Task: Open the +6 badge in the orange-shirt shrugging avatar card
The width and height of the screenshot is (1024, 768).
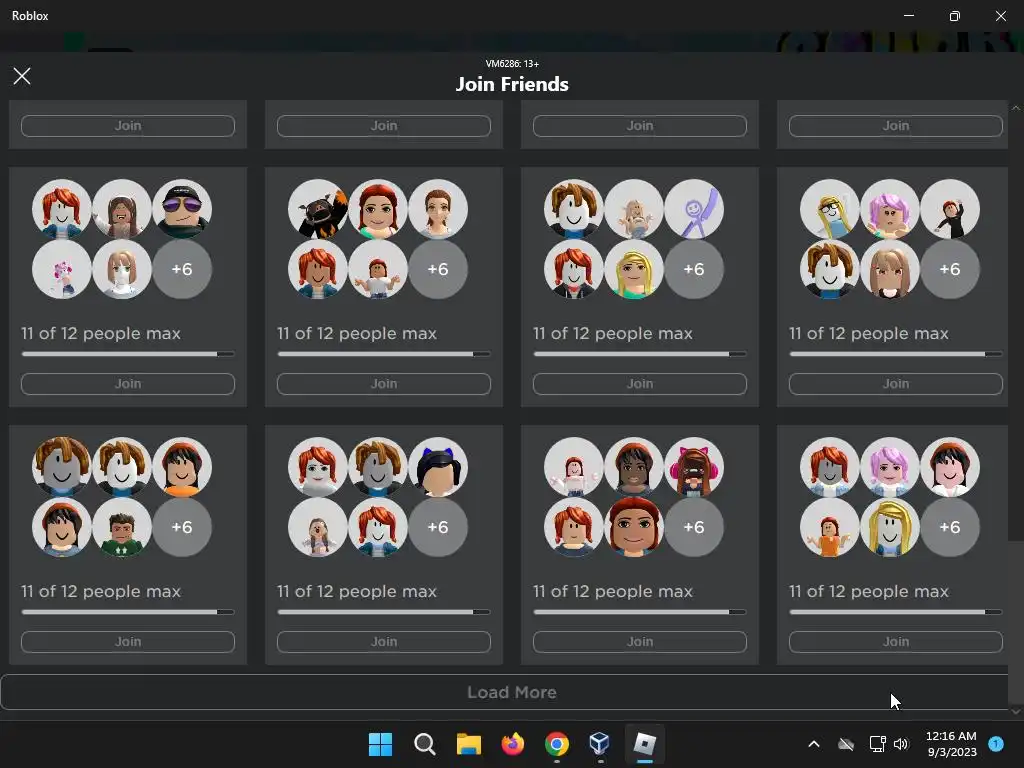Action: tap(950, 527)
